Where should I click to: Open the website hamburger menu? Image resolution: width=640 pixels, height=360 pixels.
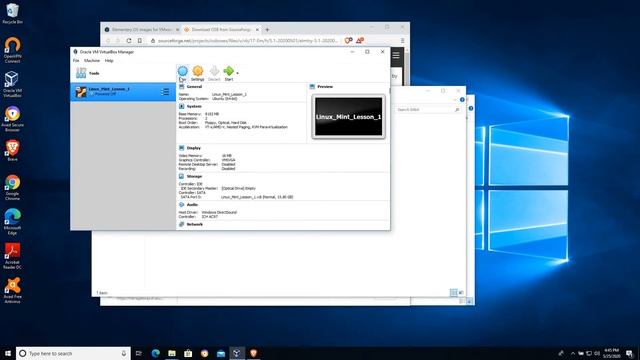(396, 55)
